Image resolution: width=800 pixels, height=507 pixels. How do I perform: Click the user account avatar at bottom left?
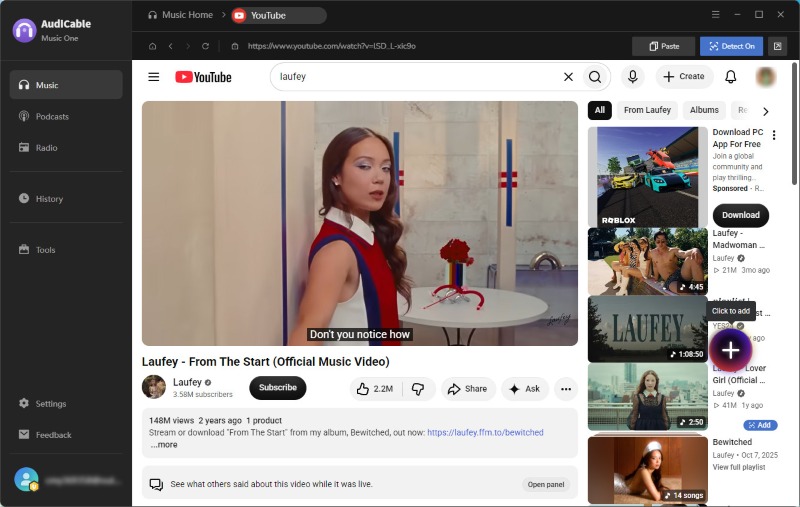26,479
